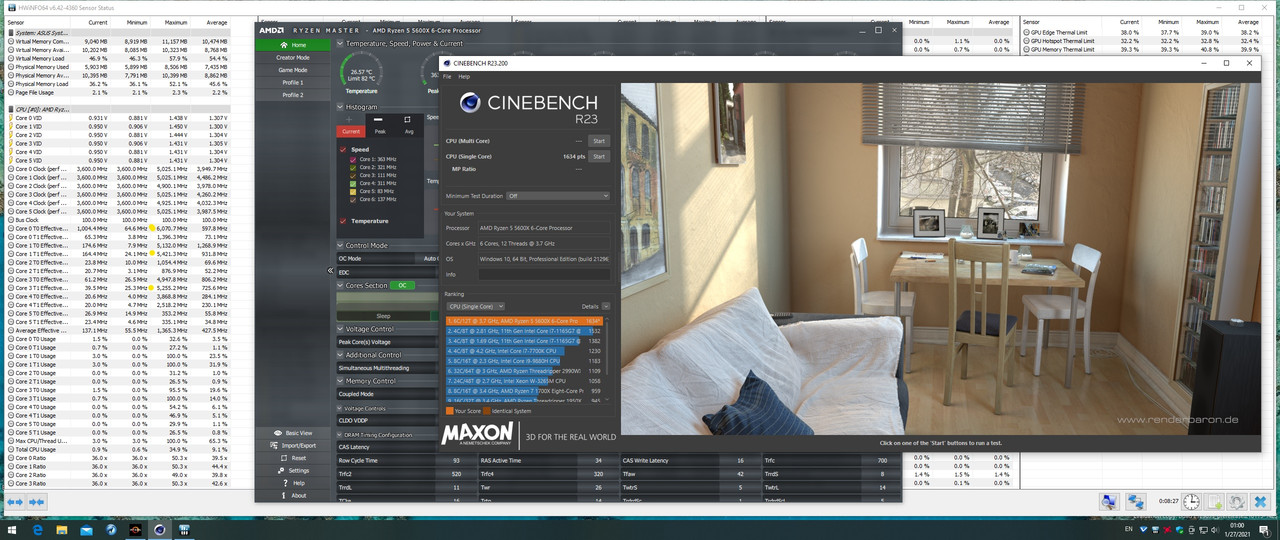The height and width of the screenshot is (540, 1280).
Task: Open Cinebench Help menu
Action: 464,76
